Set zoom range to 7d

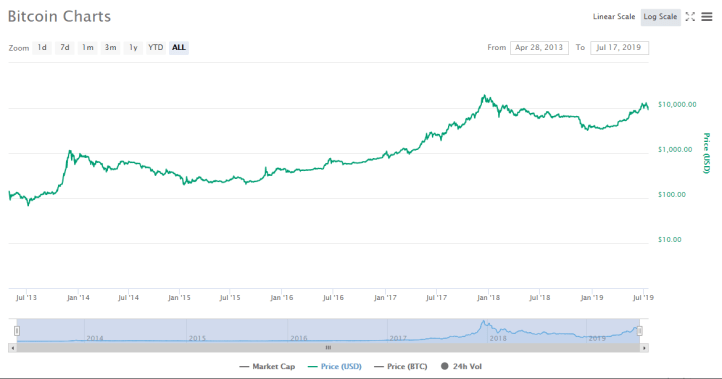(64, 47)
